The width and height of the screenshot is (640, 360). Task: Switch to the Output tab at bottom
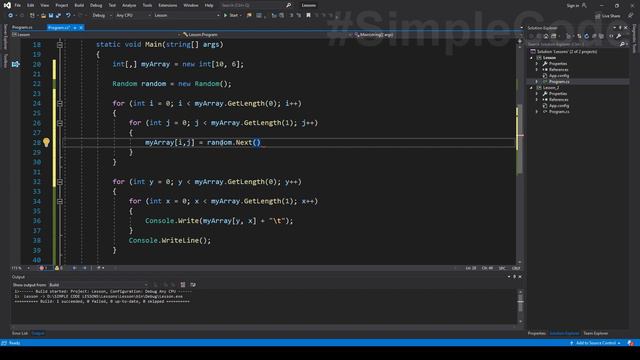coord(38,333)
